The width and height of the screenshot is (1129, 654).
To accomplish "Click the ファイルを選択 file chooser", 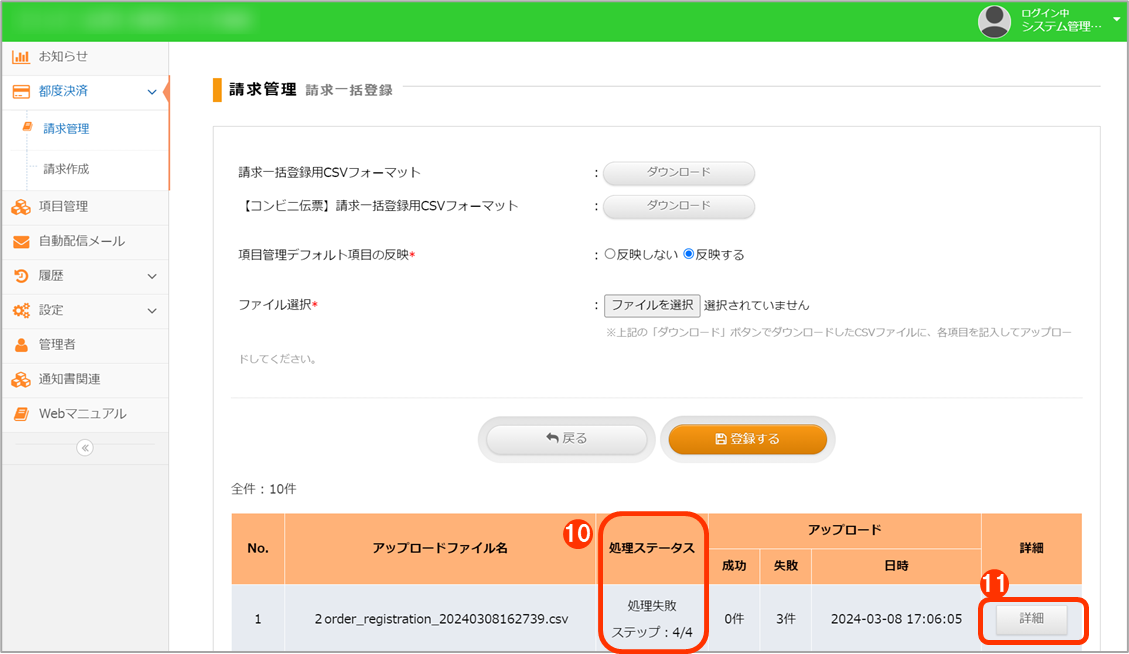I will [x=652, y=305].
